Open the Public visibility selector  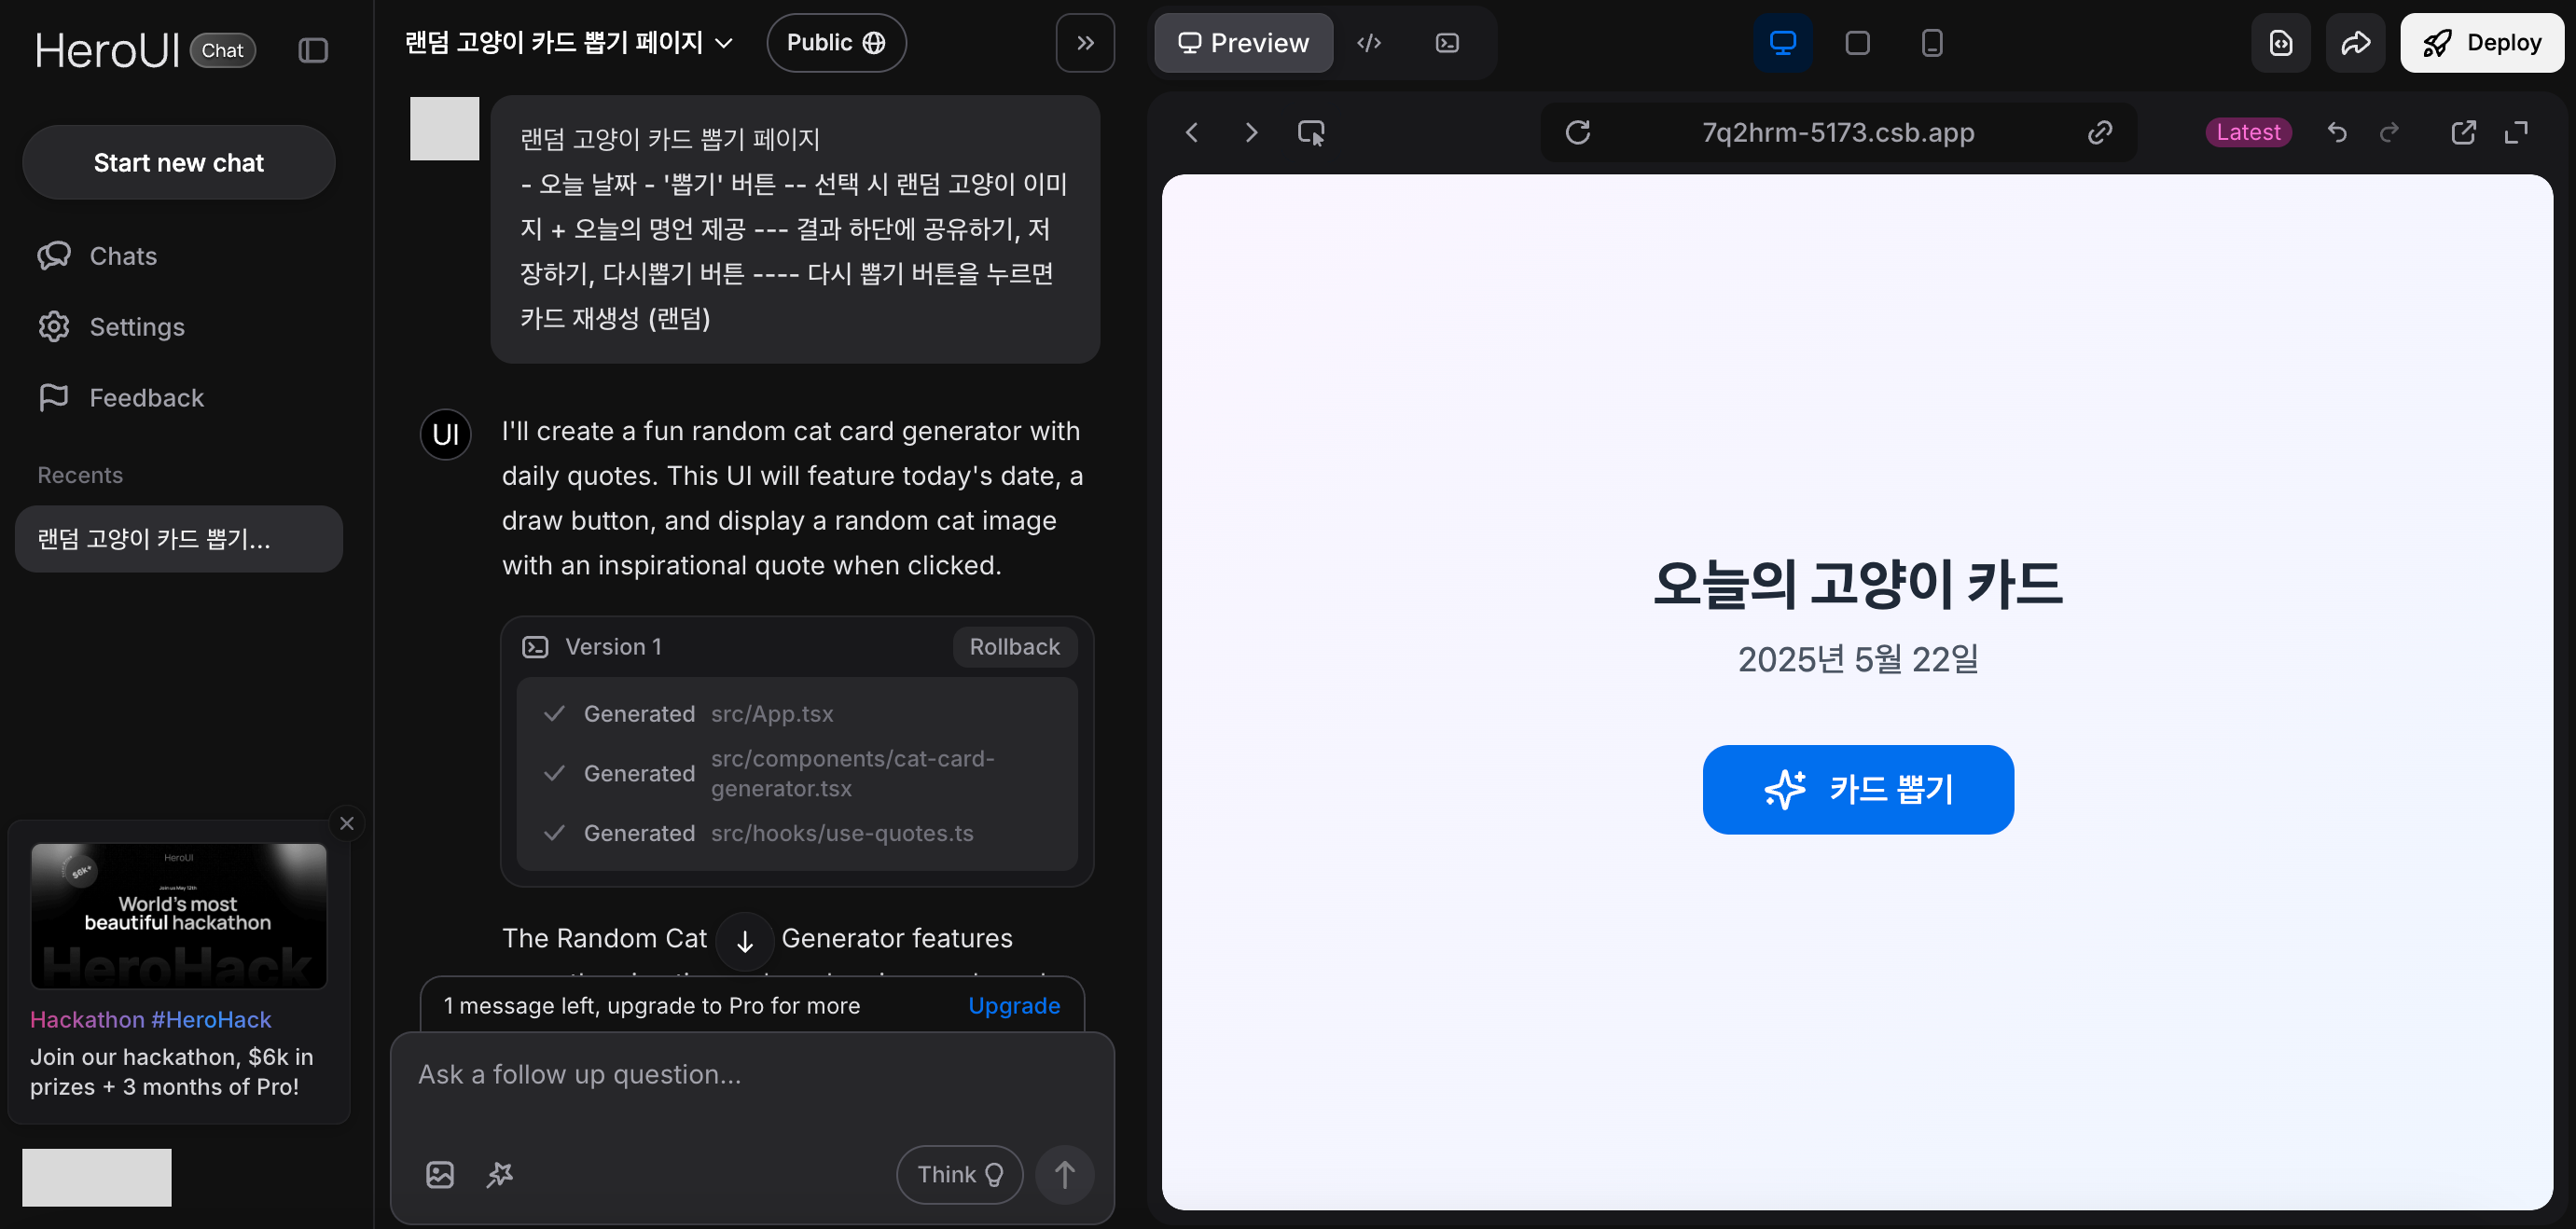836,43
